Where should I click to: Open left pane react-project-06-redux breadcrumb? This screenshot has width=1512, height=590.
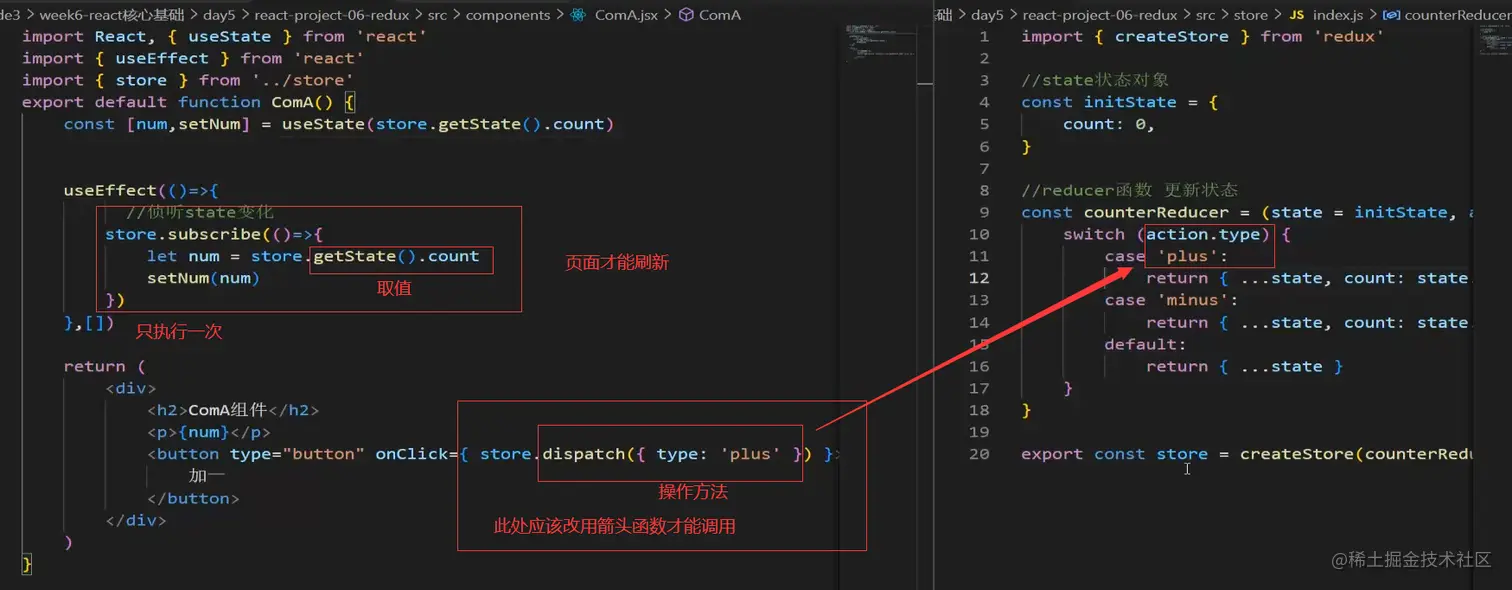pyautogui.click(x=332, y=15)
